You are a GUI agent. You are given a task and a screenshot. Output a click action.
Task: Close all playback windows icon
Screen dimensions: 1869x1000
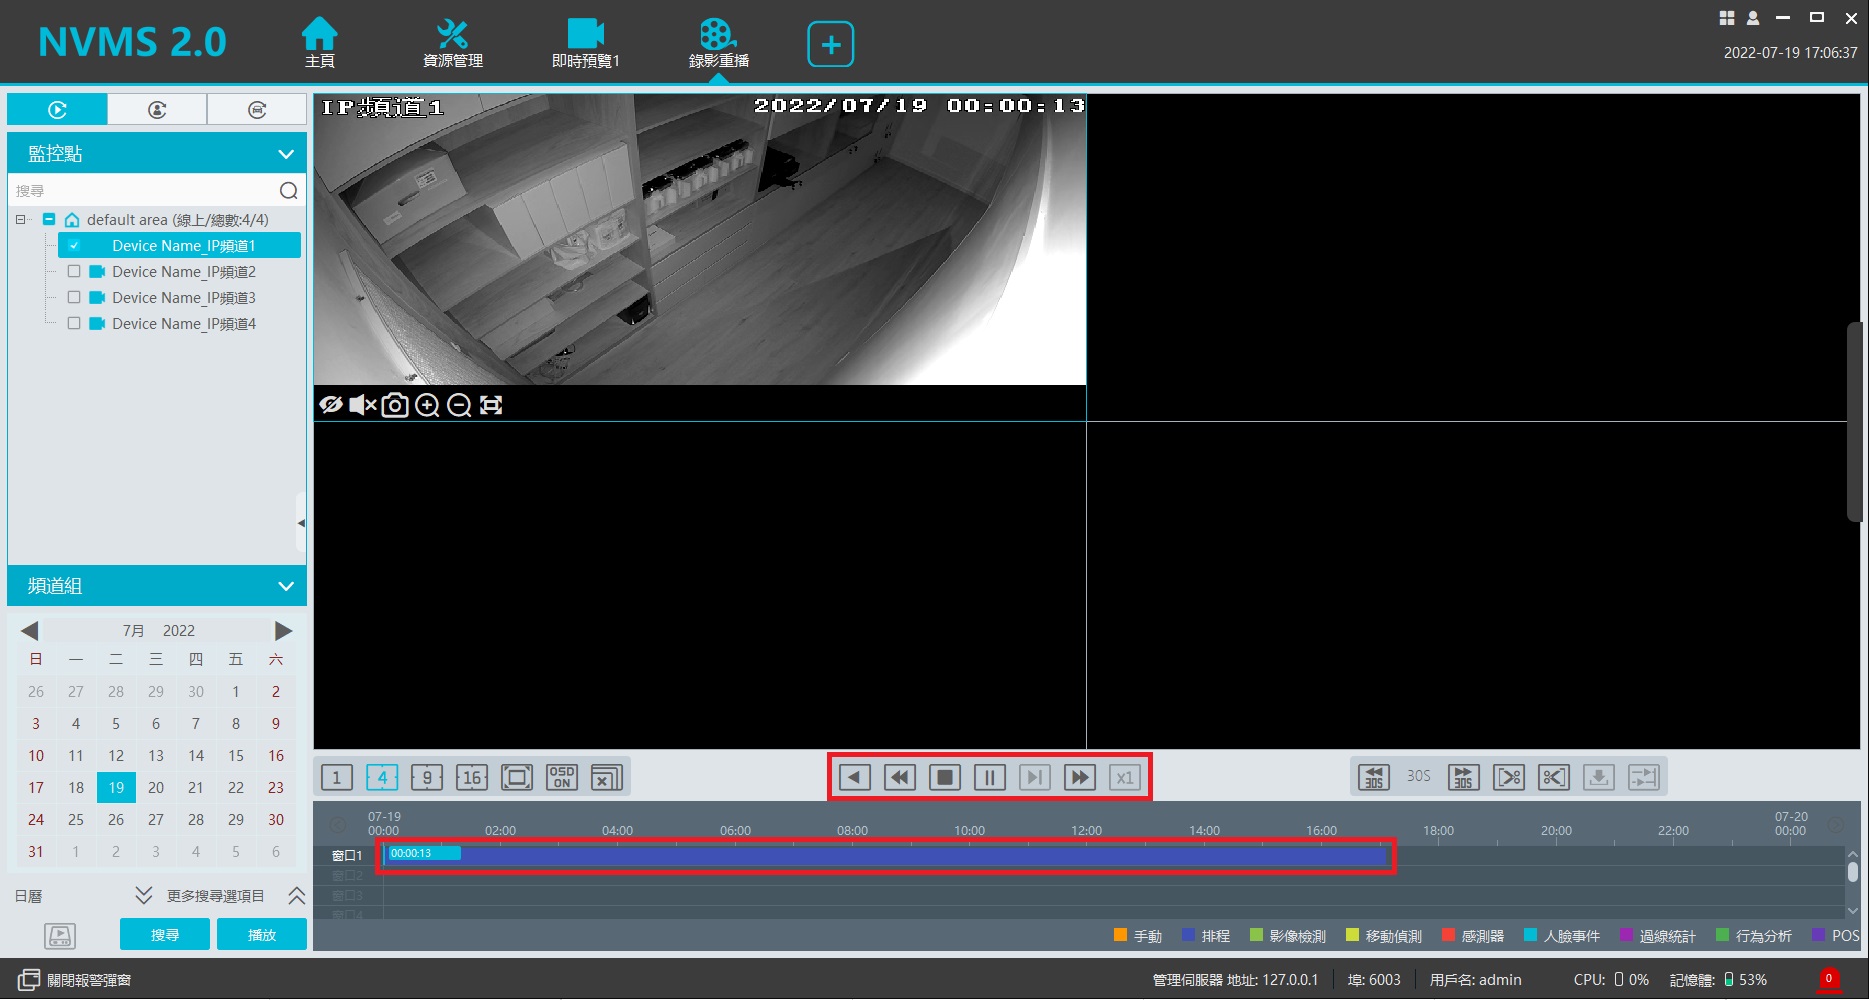pyautogui.click(x=607, y=777)
